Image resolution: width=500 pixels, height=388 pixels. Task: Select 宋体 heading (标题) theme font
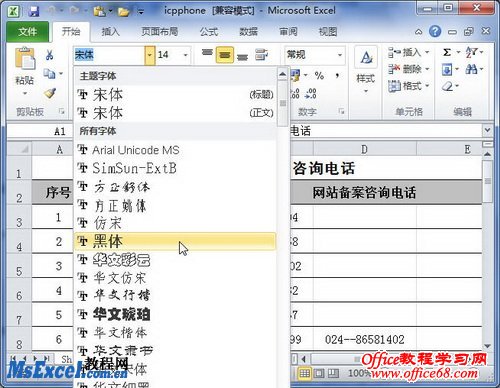point(175,95)
